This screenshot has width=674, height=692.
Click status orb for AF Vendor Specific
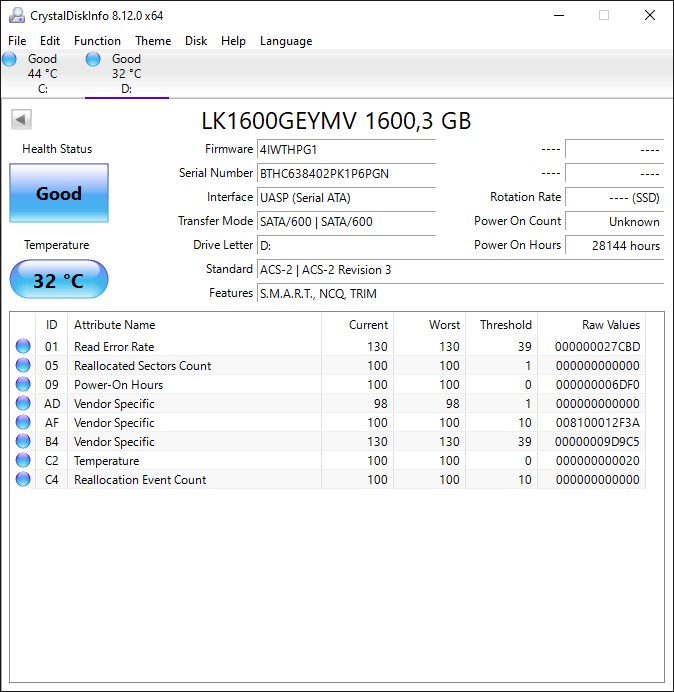23,422
